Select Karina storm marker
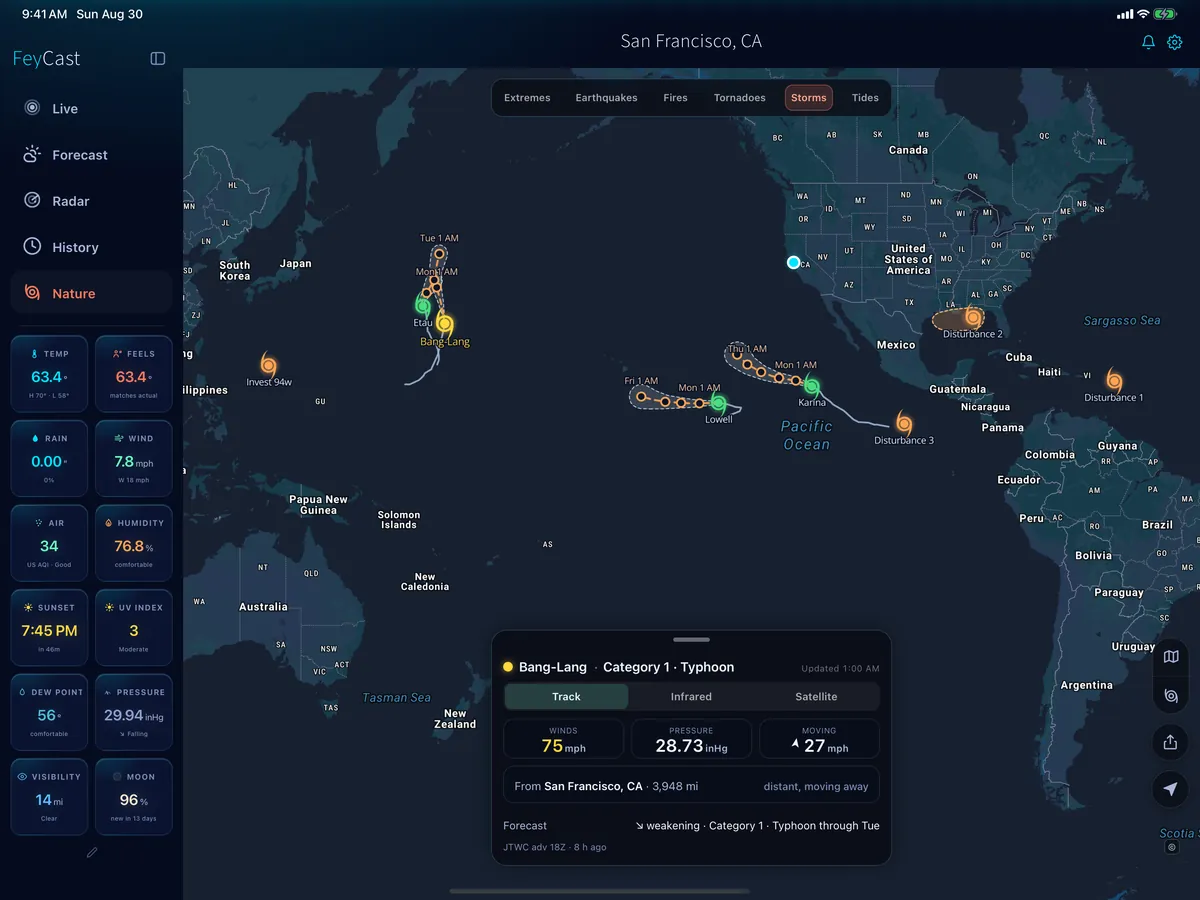The height and width of the screenshot is (900, 1200). point(811,386)
